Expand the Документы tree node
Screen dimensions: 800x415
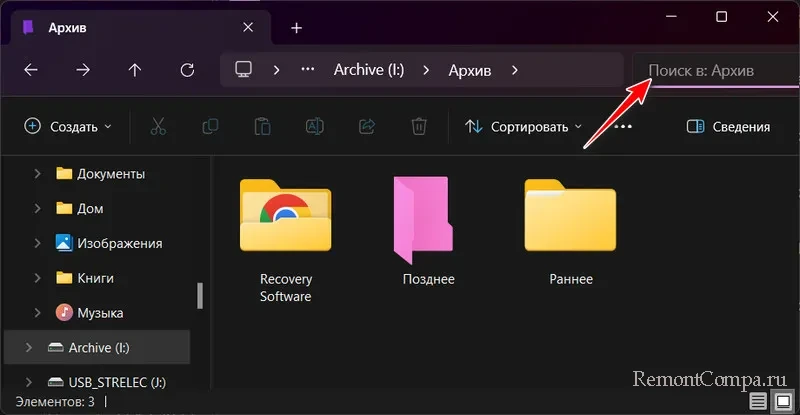coord(38,174)
